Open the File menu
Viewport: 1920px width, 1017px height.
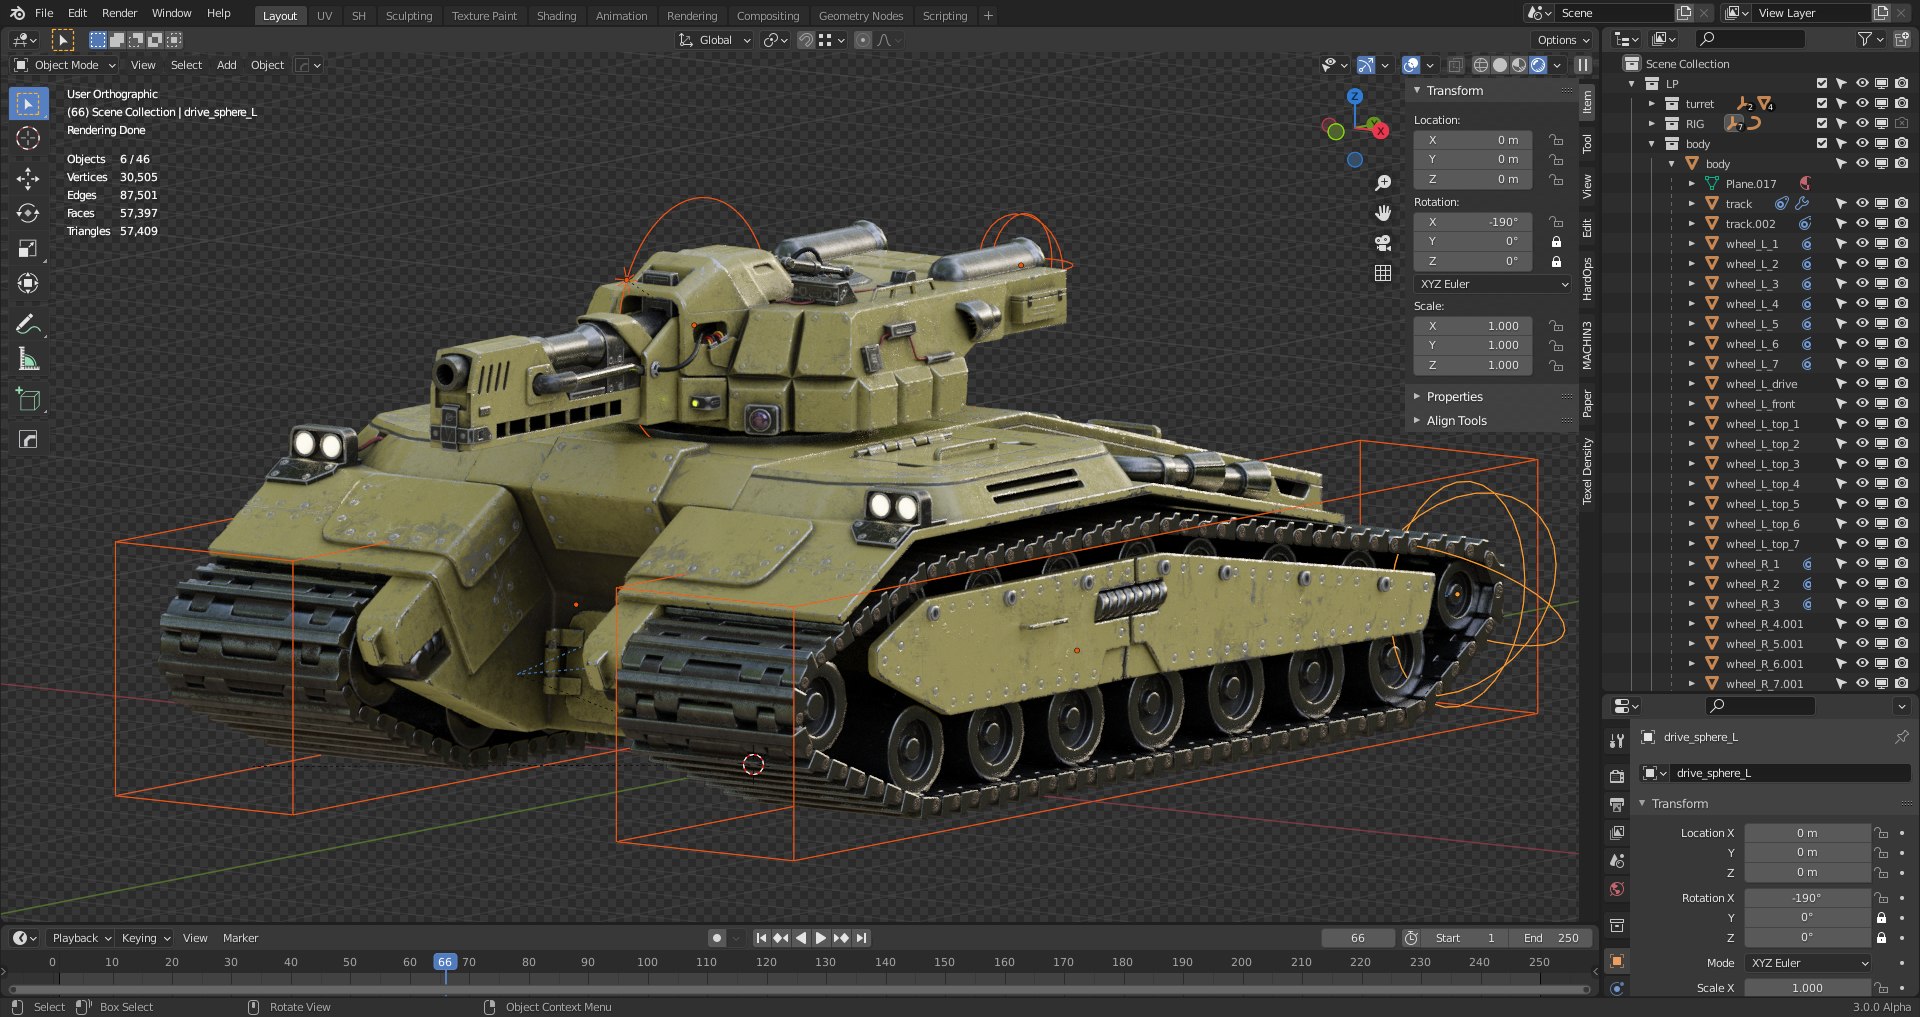point(44,13)
